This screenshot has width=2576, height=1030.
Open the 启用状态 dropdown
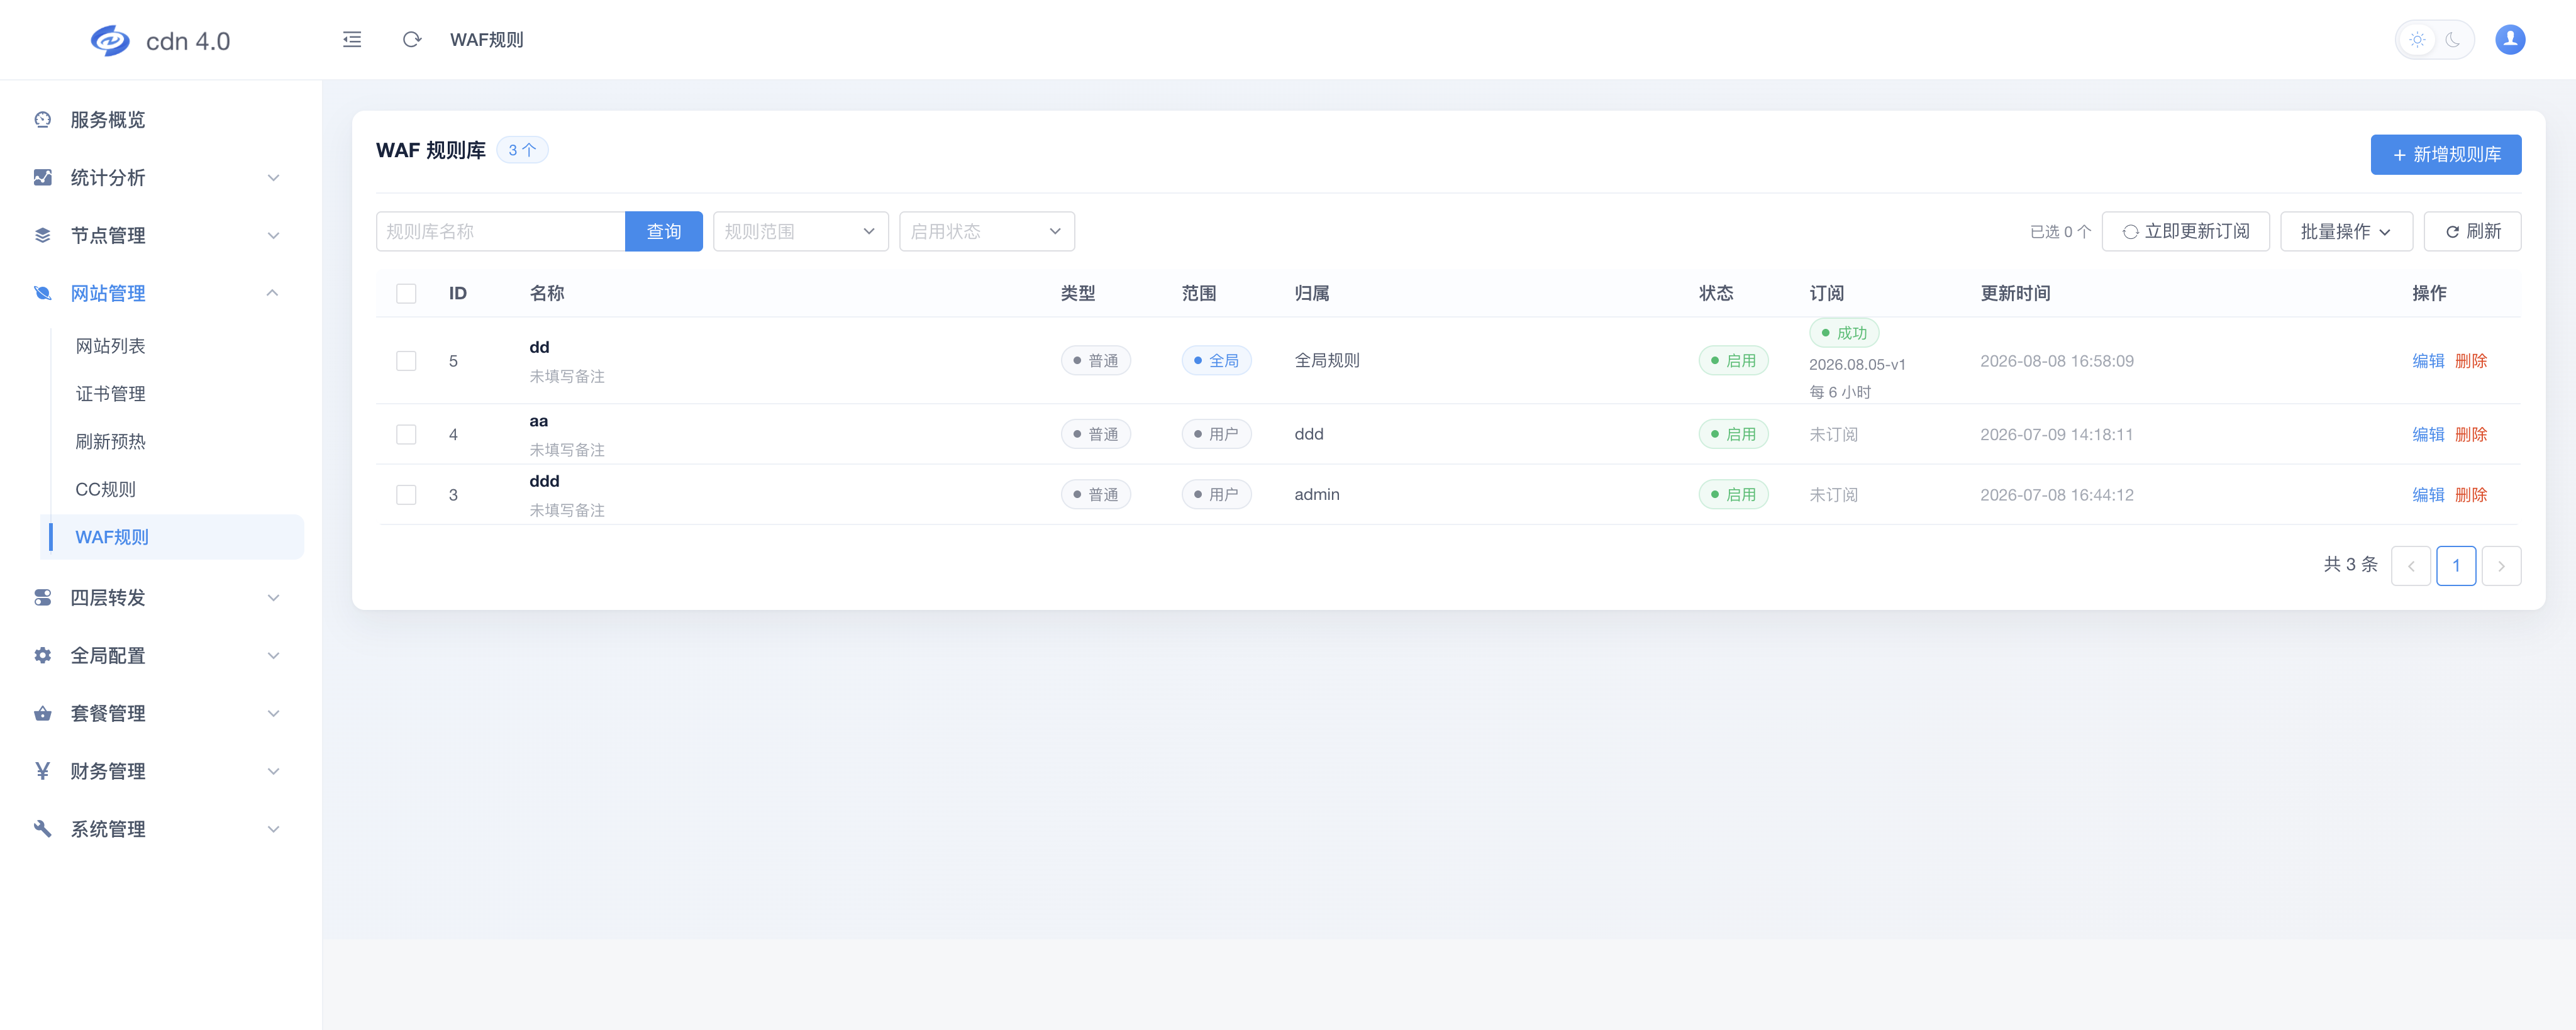pyautogui.click(x=987, y=232)
